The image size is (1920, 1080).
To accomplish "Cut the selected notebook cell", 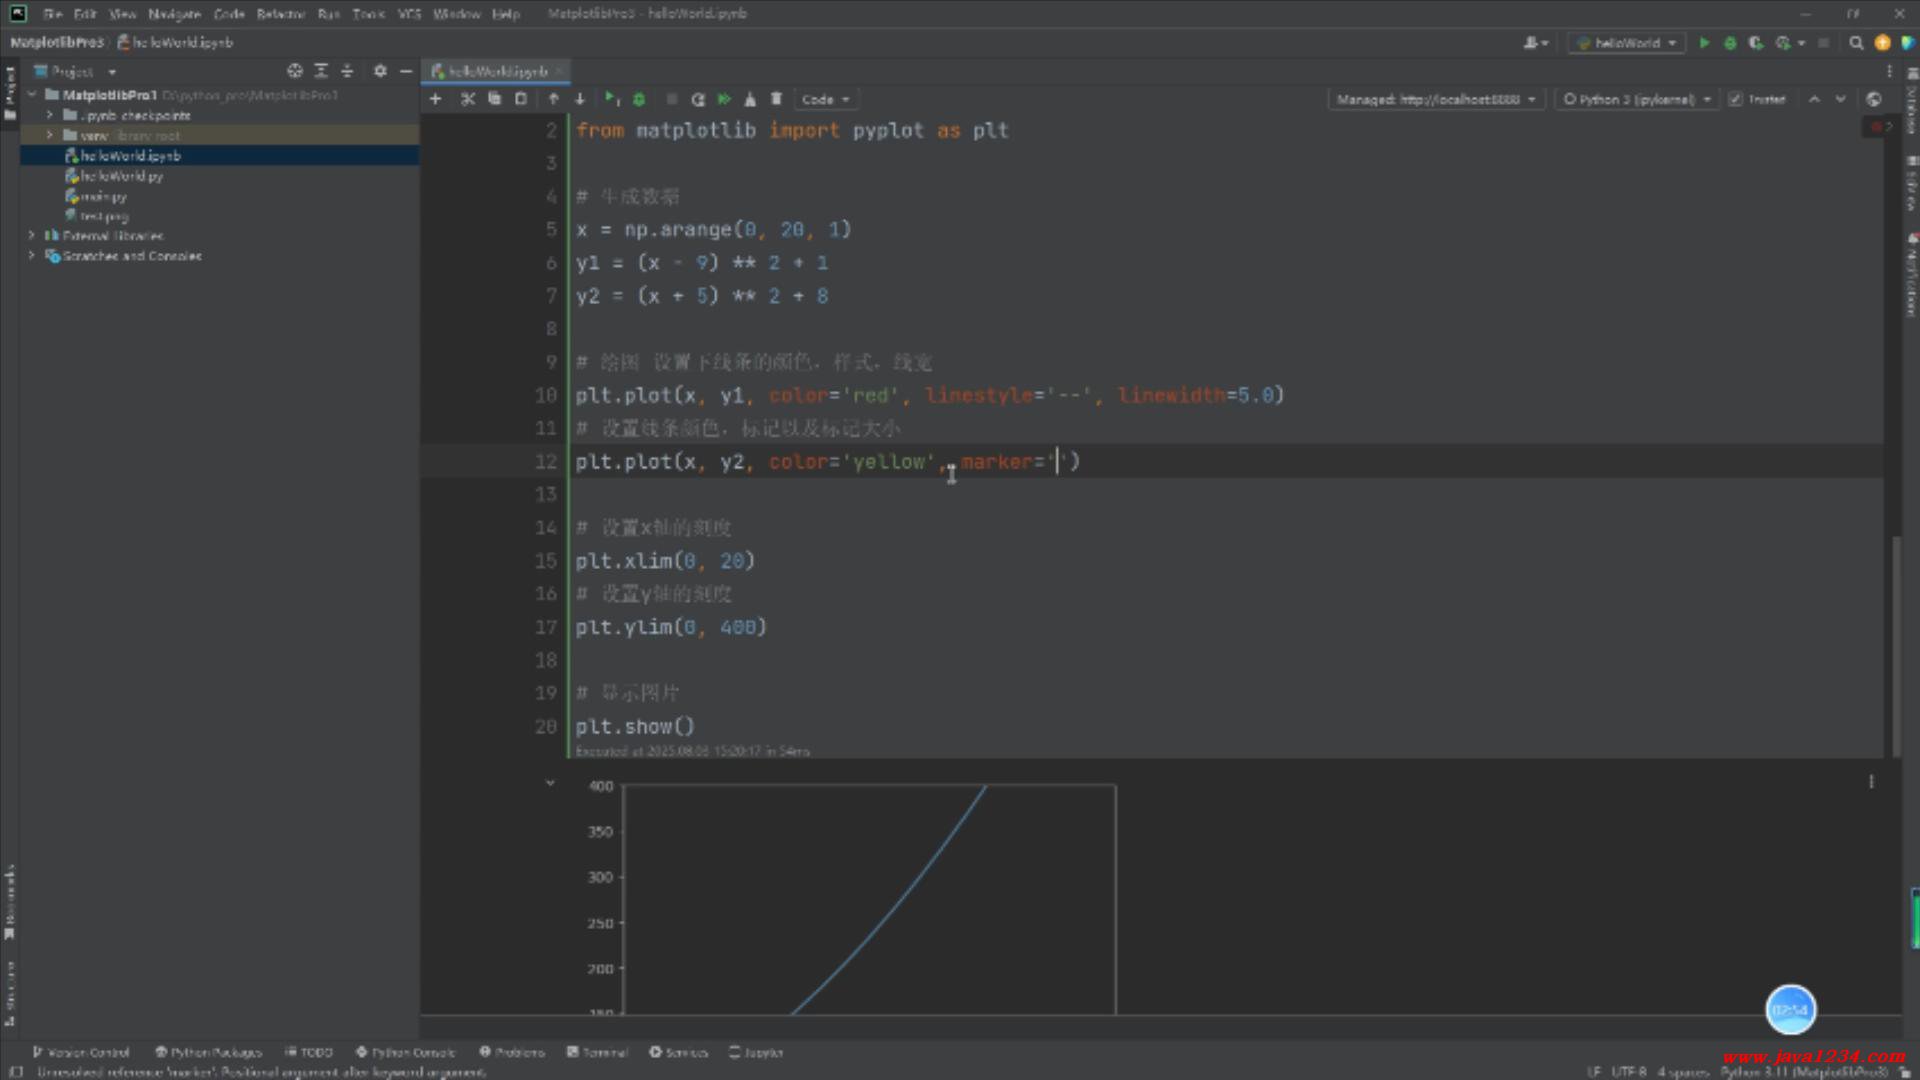I will click(467, 99).
